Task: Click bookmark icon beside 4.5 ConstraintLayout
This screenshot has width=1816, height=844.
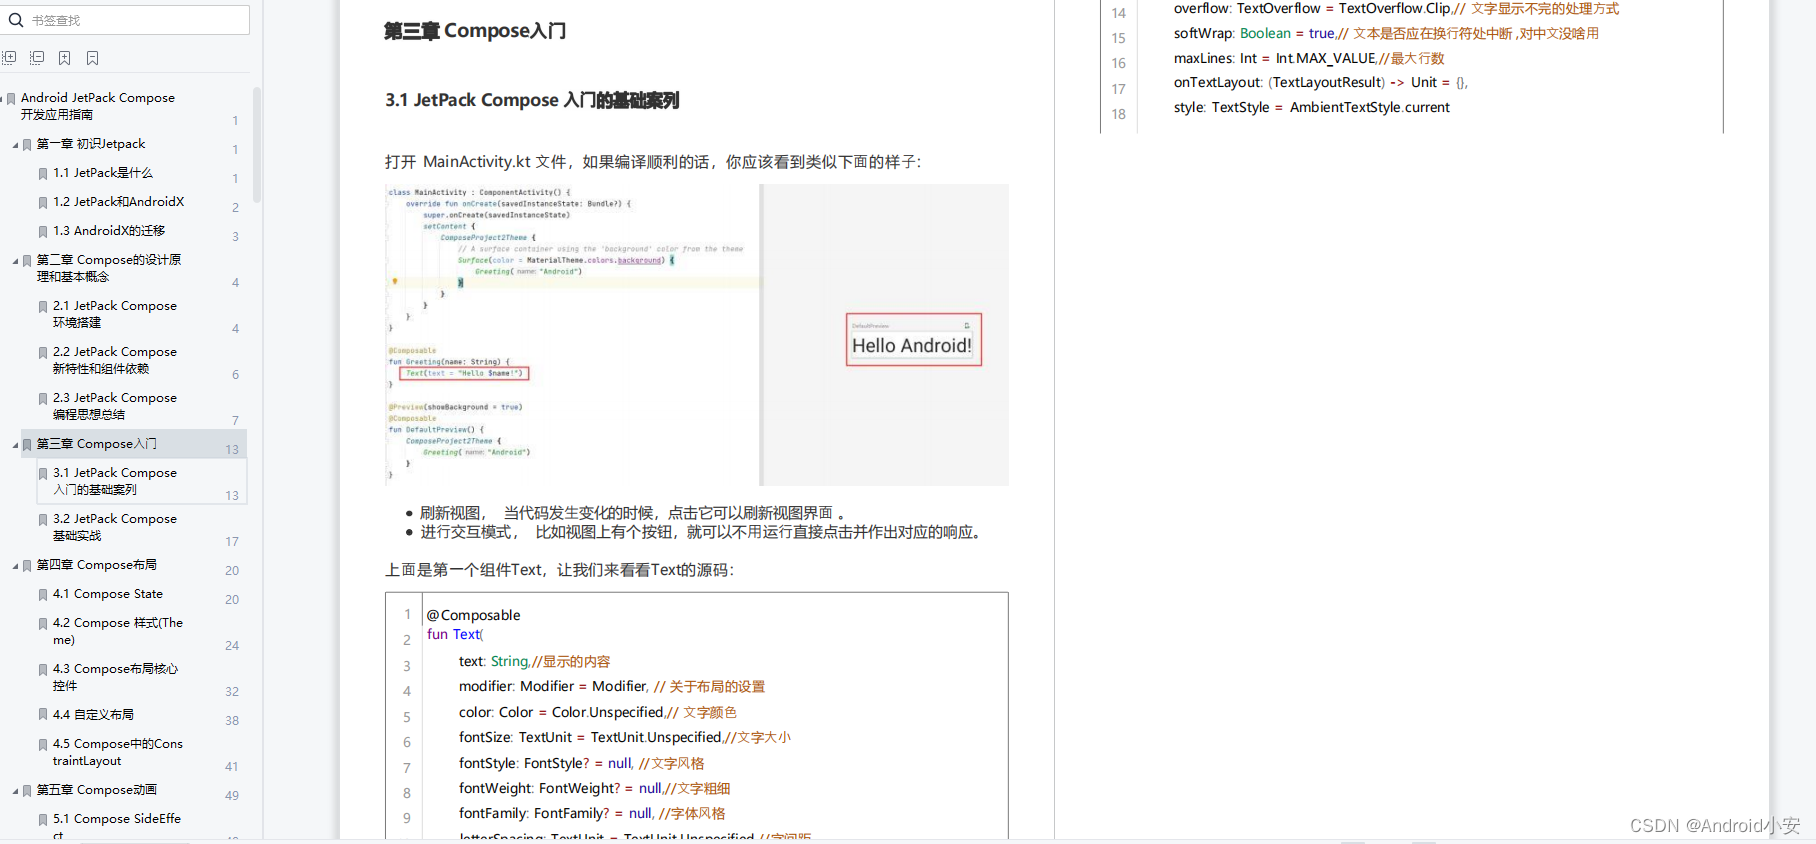Action: click(43, 745)
